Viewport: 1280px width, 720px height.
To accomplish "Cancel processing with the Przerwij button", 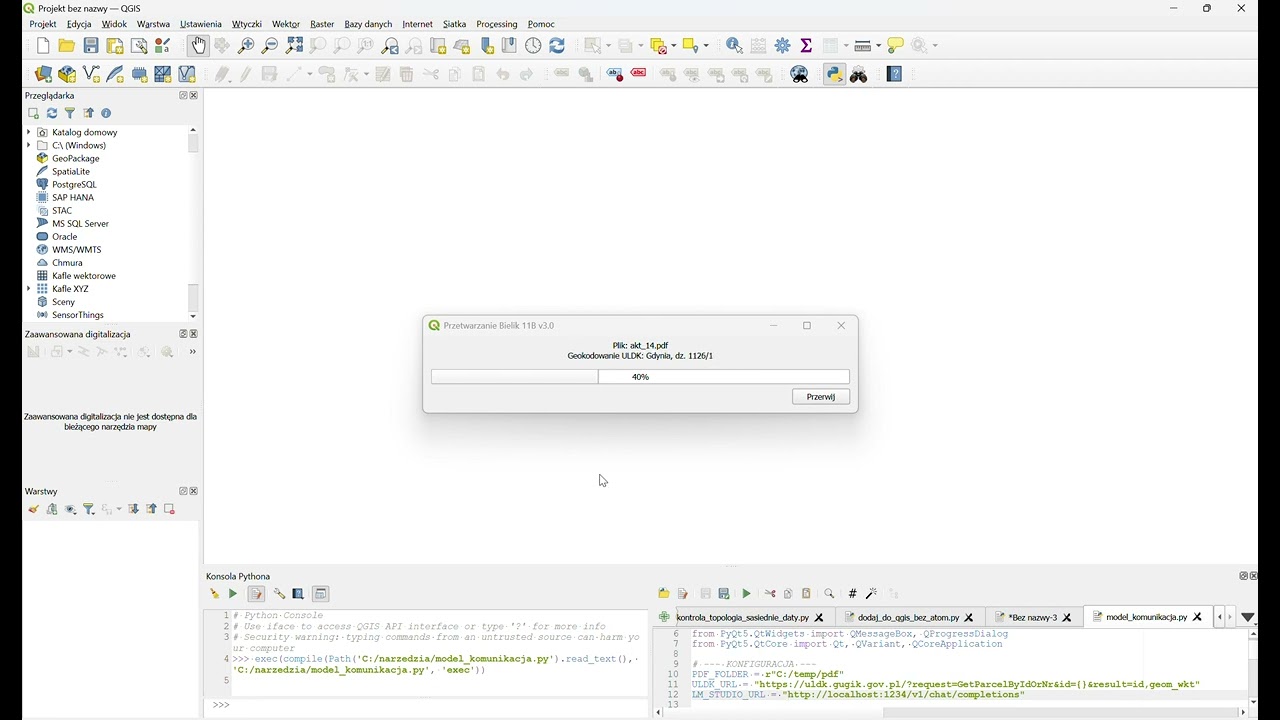I will tap(821, 397).
